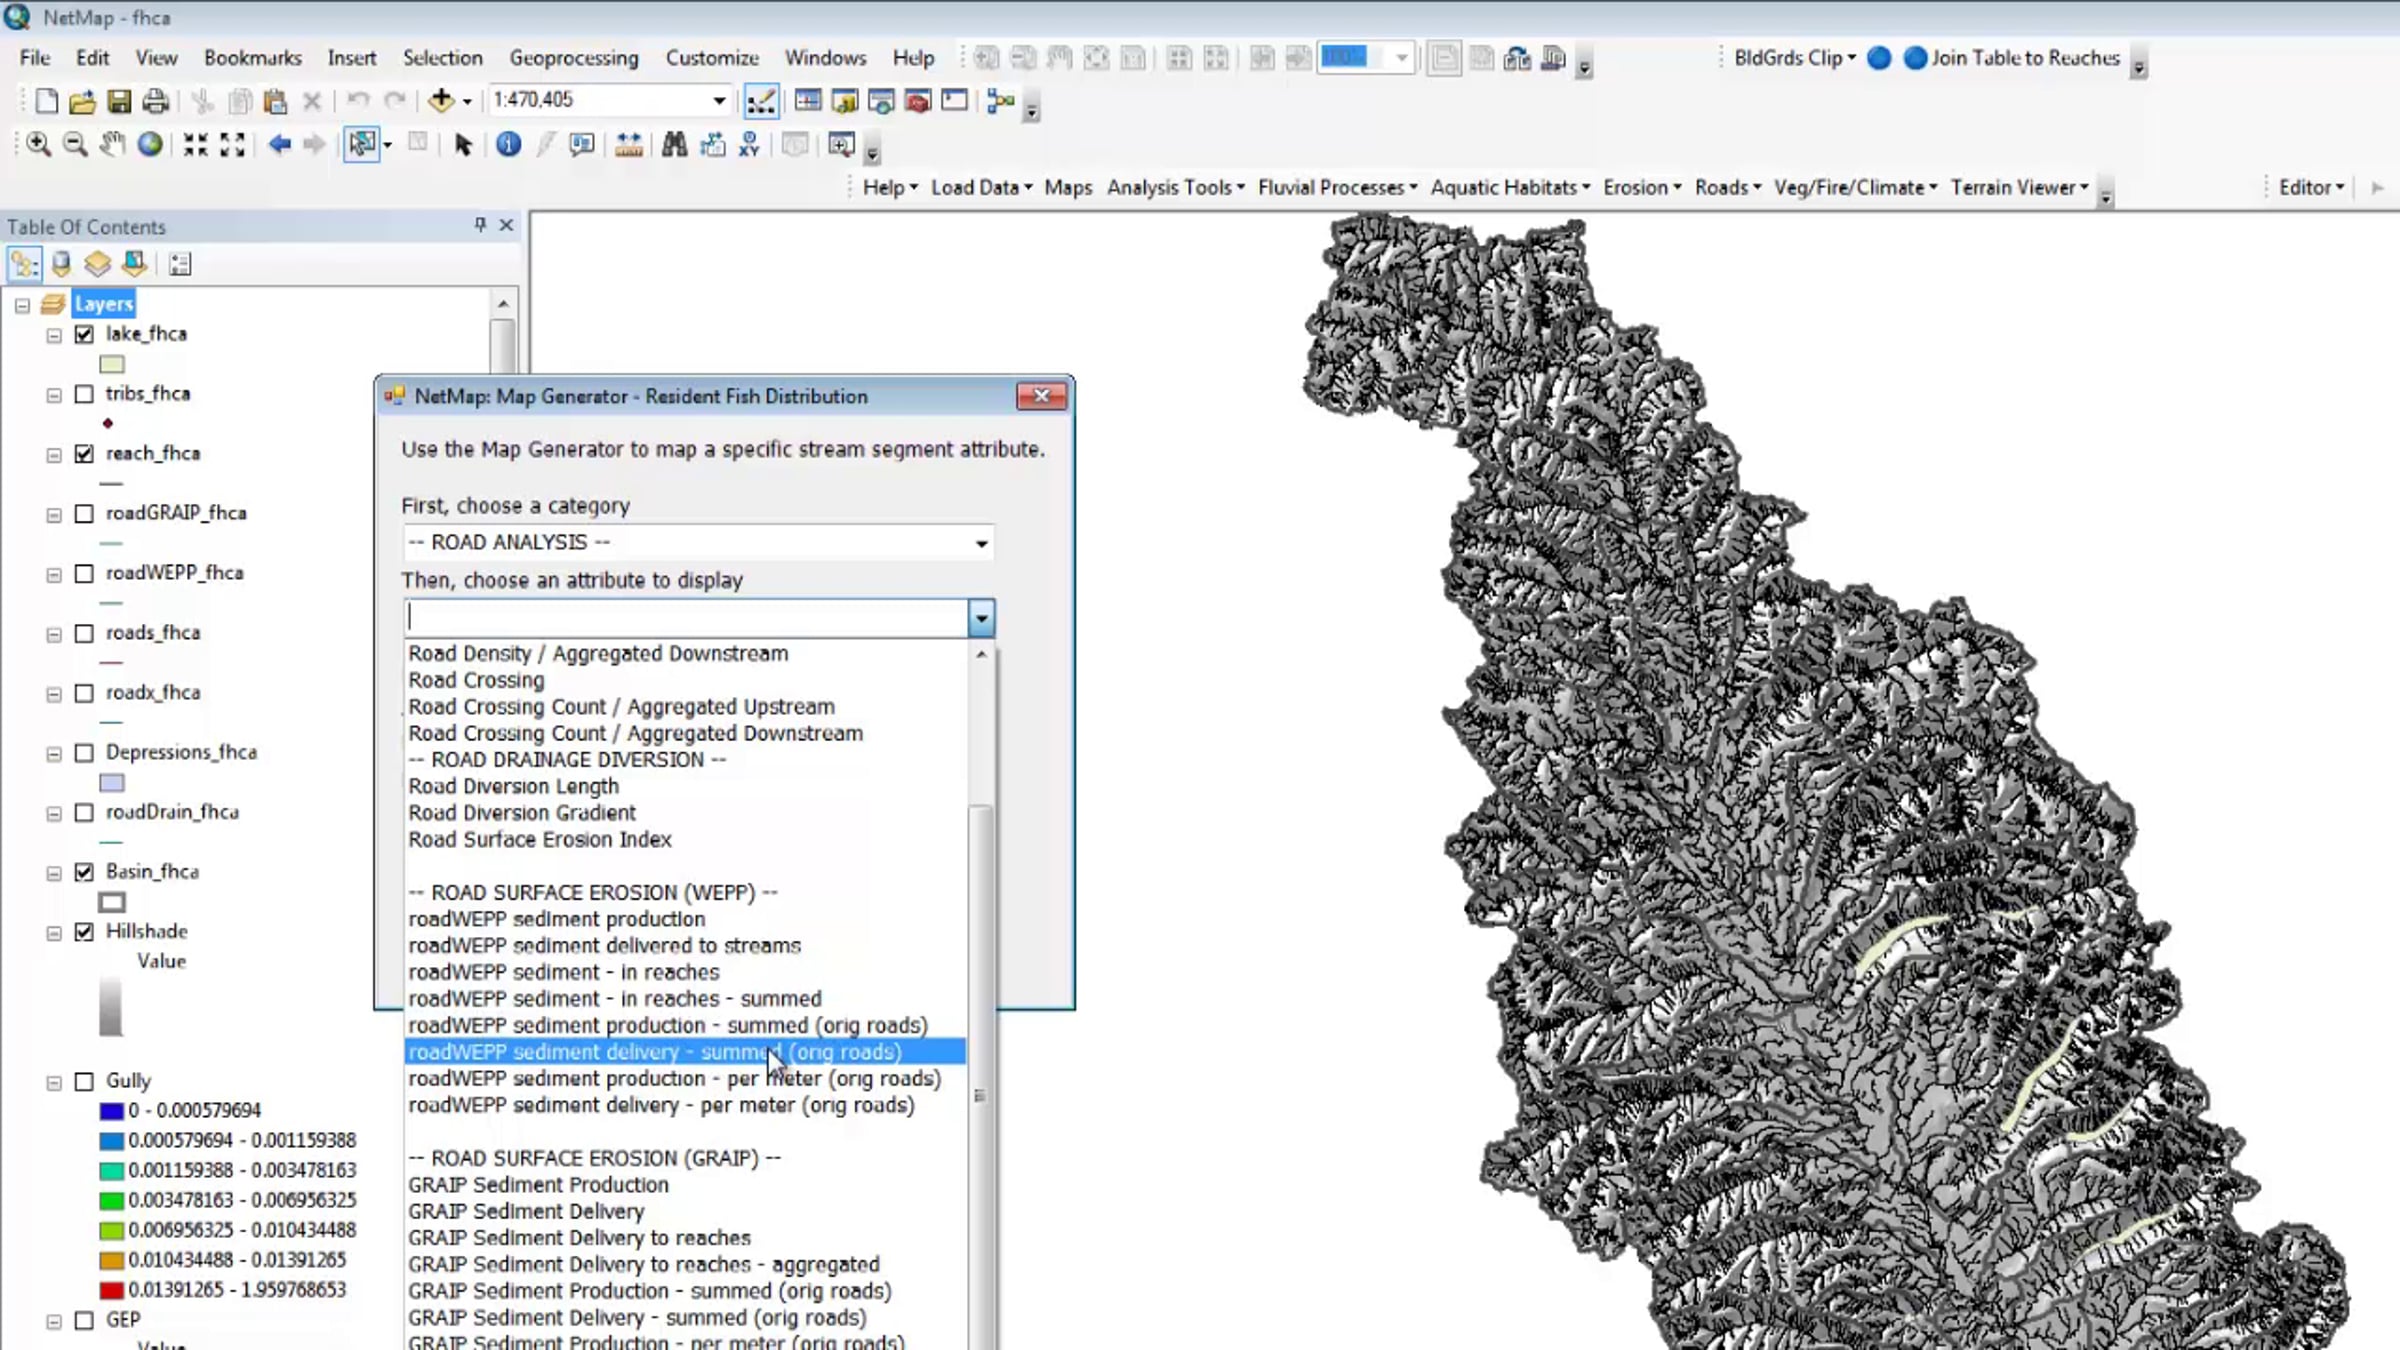Open the Catalog window icon
The width and height of the screenshot is (2400, 1350).
tap(845, 100)
